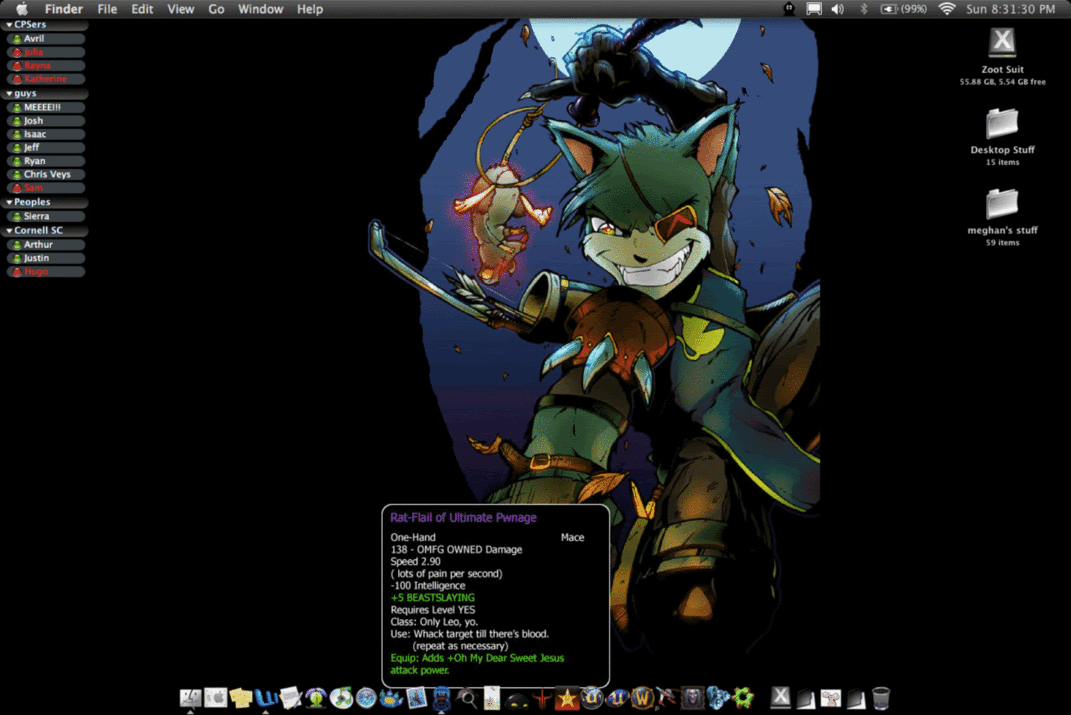Image resolution: width=1071 pixels, height=715 pixels.
Task: Open the Finder menu
Action: [x=64, y=9]
